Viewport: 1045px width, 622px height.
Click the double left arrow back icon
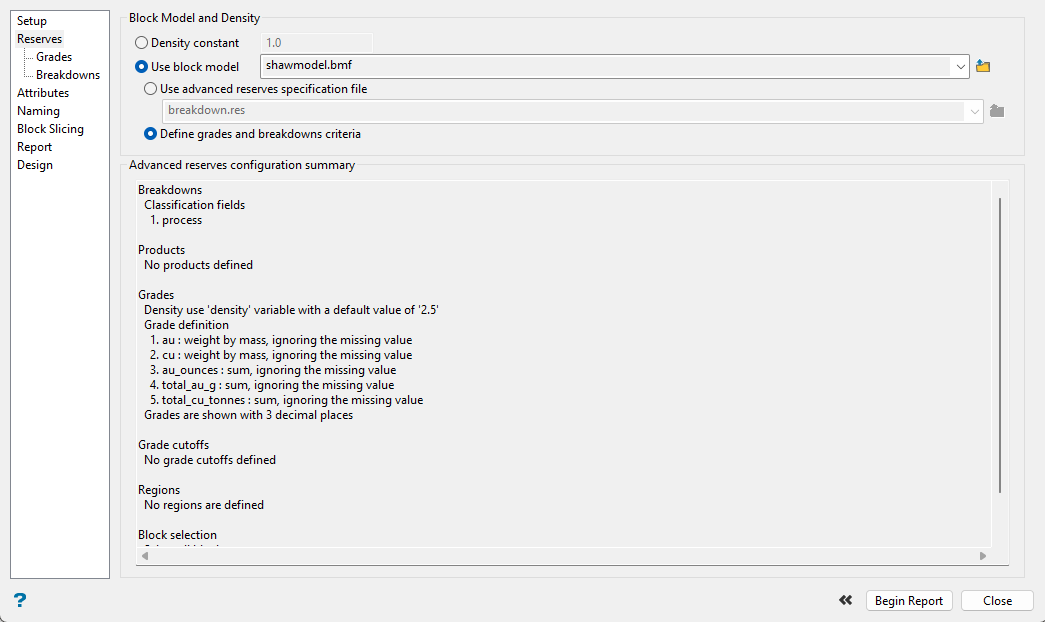[846, 600]
